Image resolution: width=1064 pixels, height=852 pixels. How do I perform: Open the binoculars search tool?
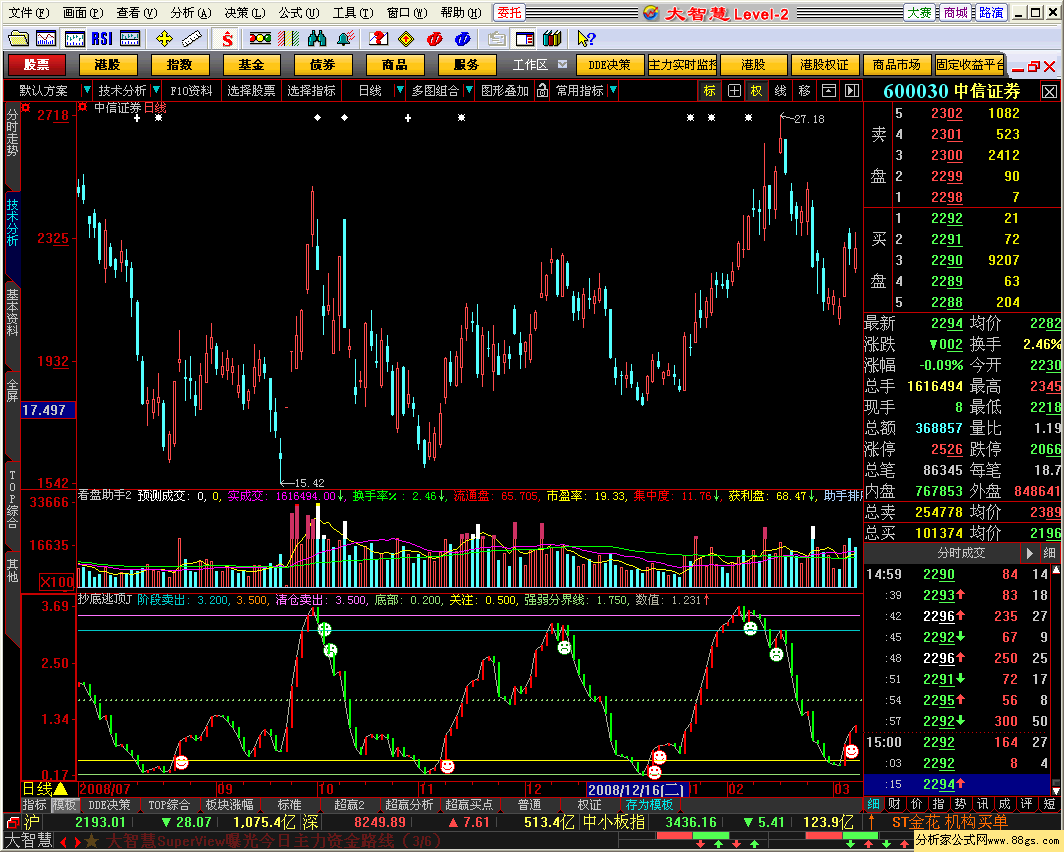(x=317, y=39)
